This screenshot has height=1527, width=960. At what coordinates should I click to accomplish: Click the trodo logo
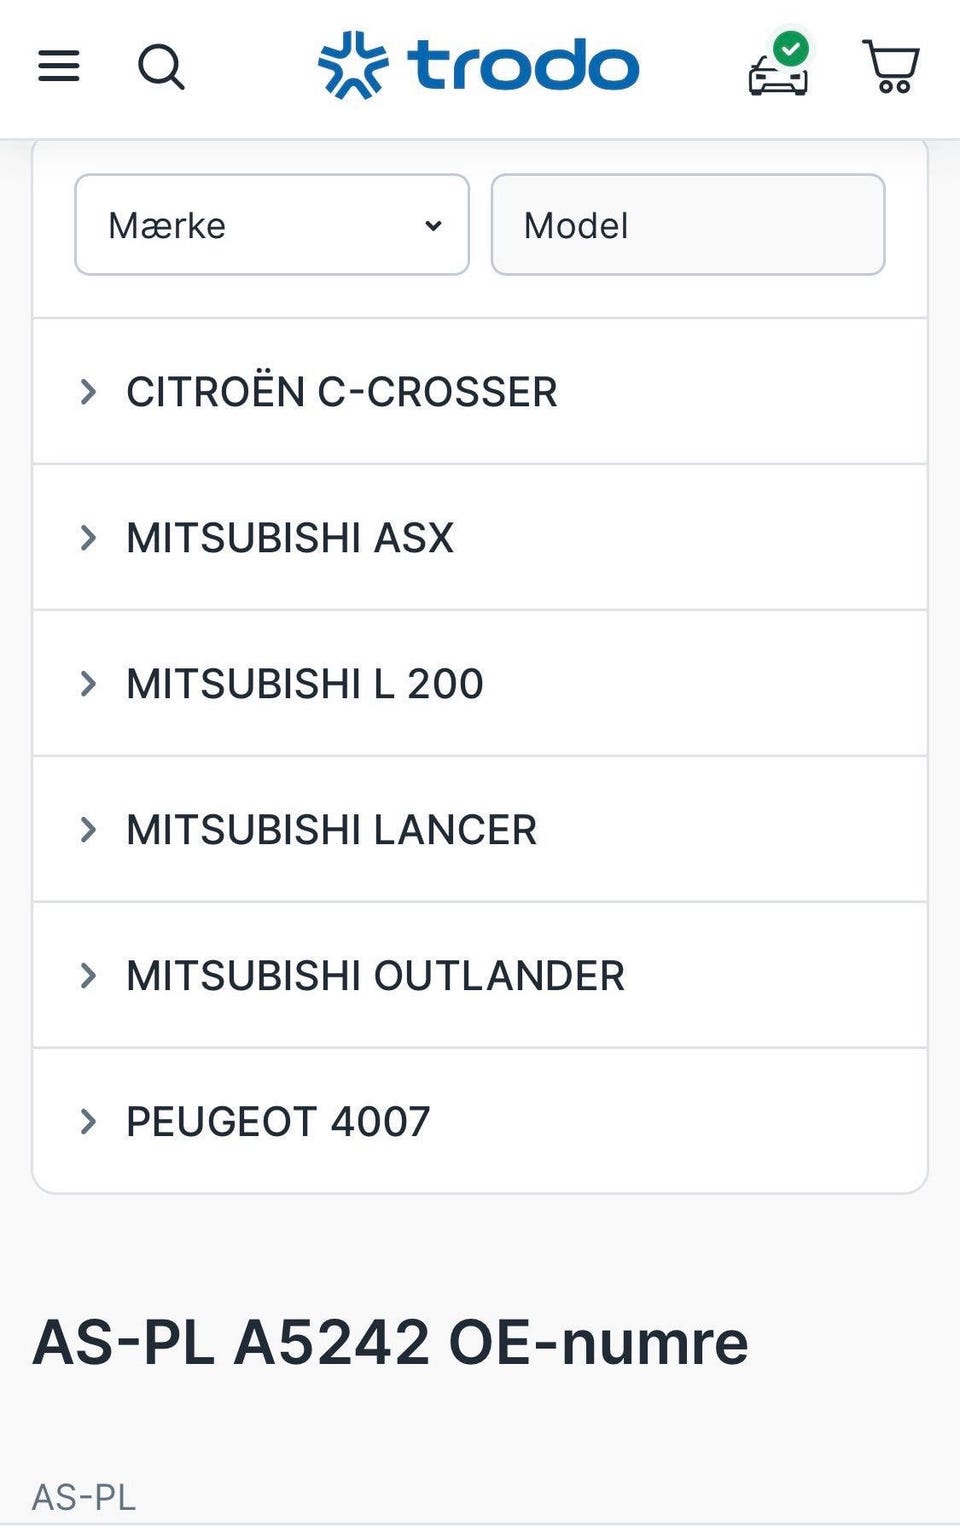(x=479, y=66)
